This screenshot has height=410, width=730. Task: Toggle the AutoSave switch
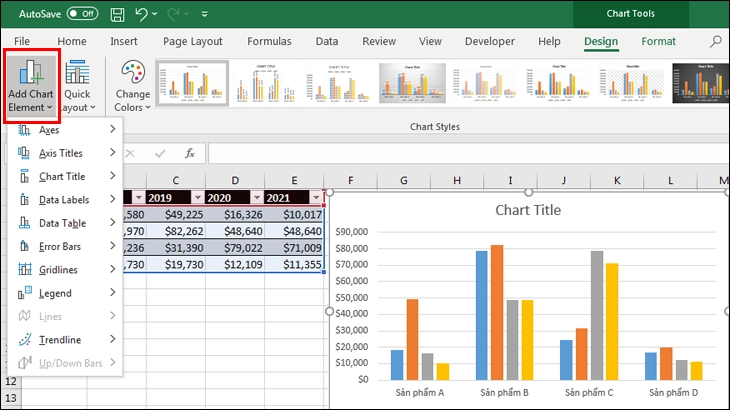tap(82, 14)
